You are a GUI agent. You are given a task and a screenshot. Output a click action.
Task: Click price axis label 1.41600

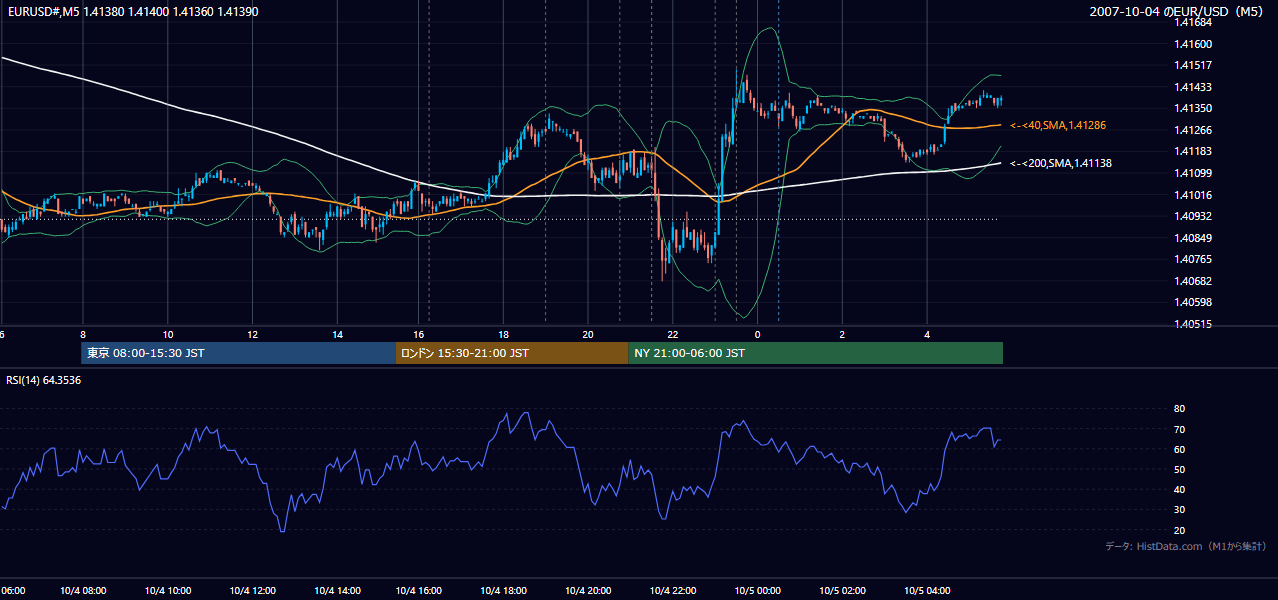(1194, 44)
